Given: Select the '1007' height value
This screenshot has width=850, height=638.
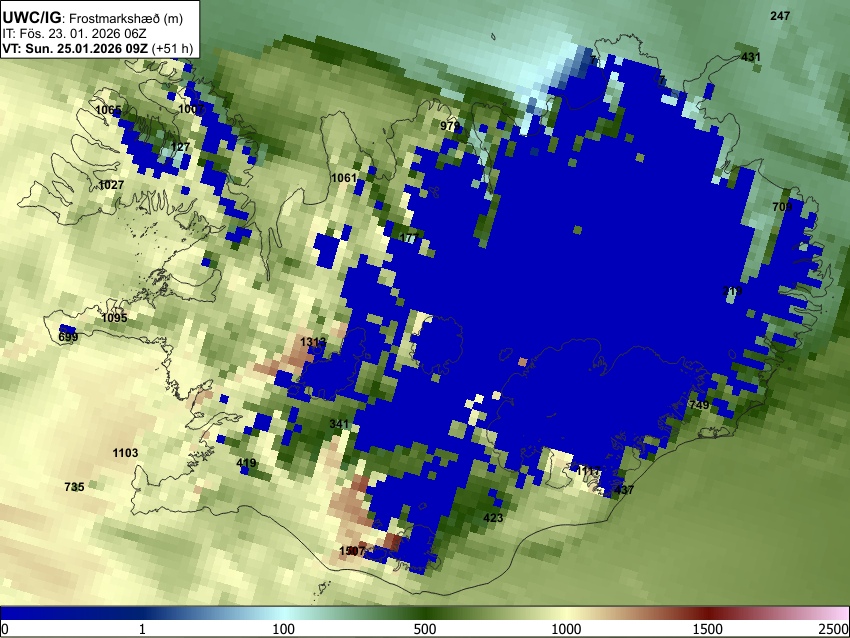Looking at the screenshot, I should tap(191, 109).
